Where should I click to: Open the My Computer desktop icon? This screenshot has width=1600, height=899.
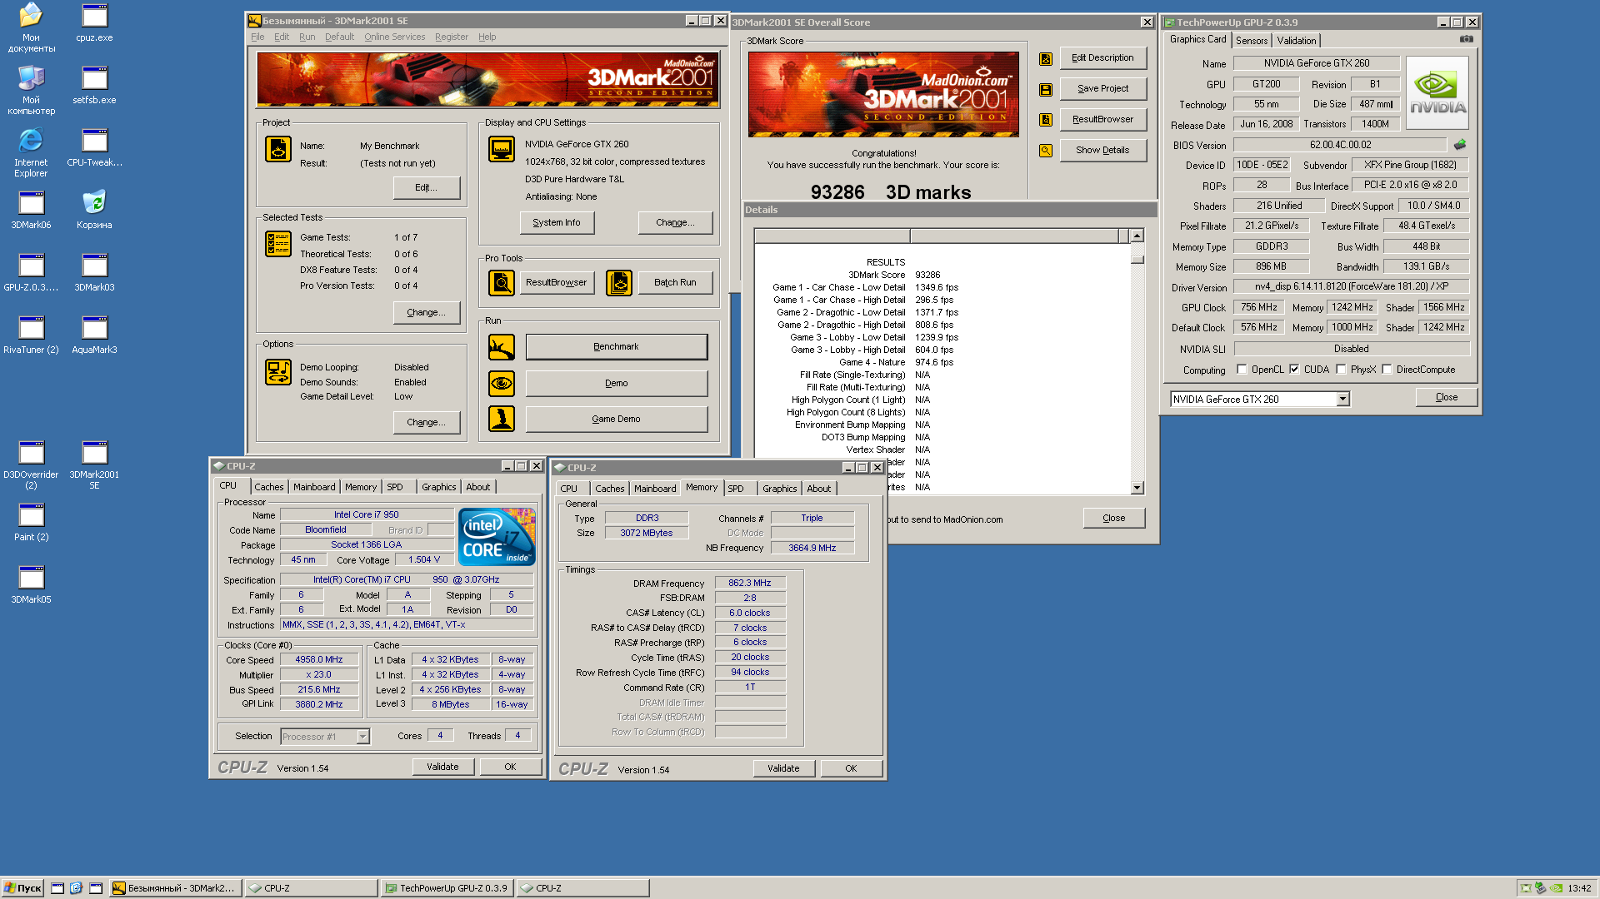pos(31,90)
